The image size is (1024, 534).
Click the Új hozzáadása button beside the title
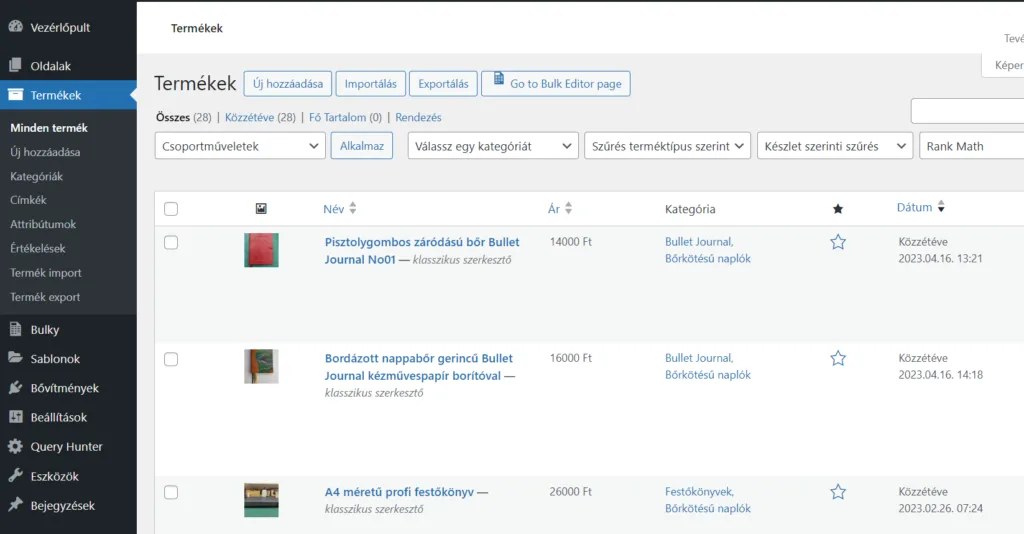tap(288, 84)
